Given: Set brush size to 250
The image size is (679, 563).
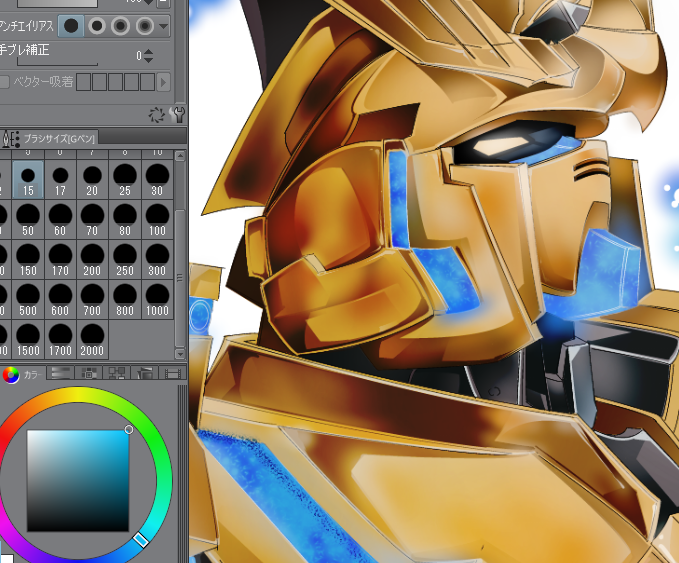Looking at the screenshot, I should 125,259.
